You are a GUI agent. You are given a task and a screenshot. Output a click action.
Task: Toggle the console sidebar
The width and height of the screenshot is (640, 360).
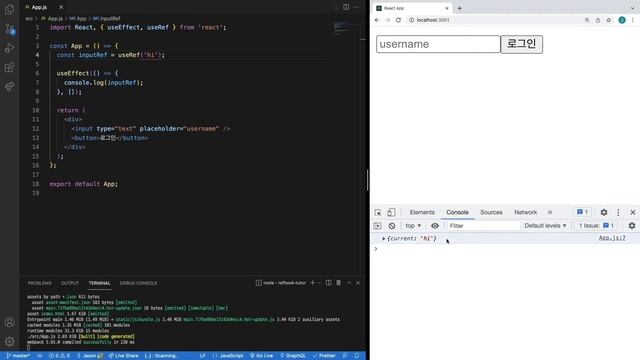(378, 226)
